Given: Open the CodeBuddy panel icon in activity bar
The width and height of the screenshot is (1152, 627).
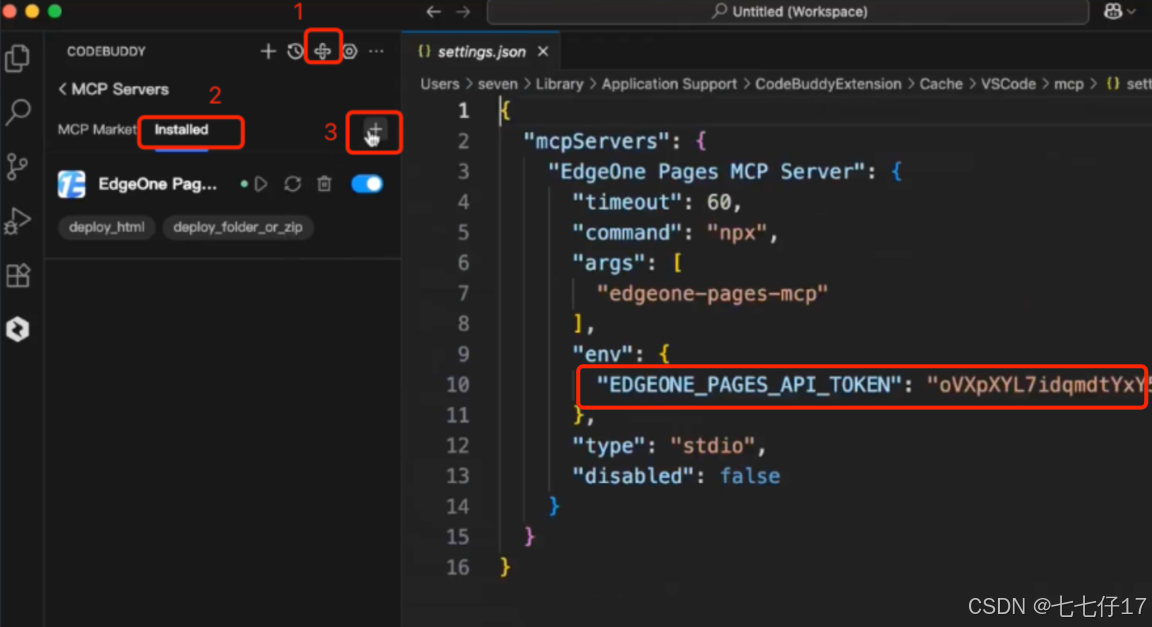Looking at the screenshot, I should (18, 329).
